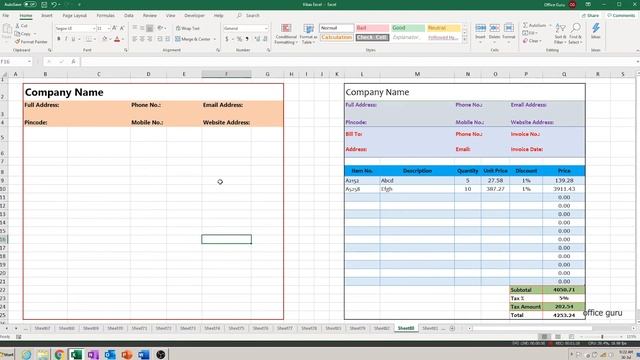Image resolution: width=640 pixels, height=360 pixels.
Task: Open the Insert ribbon tab
Action: [x=47, y=16]
